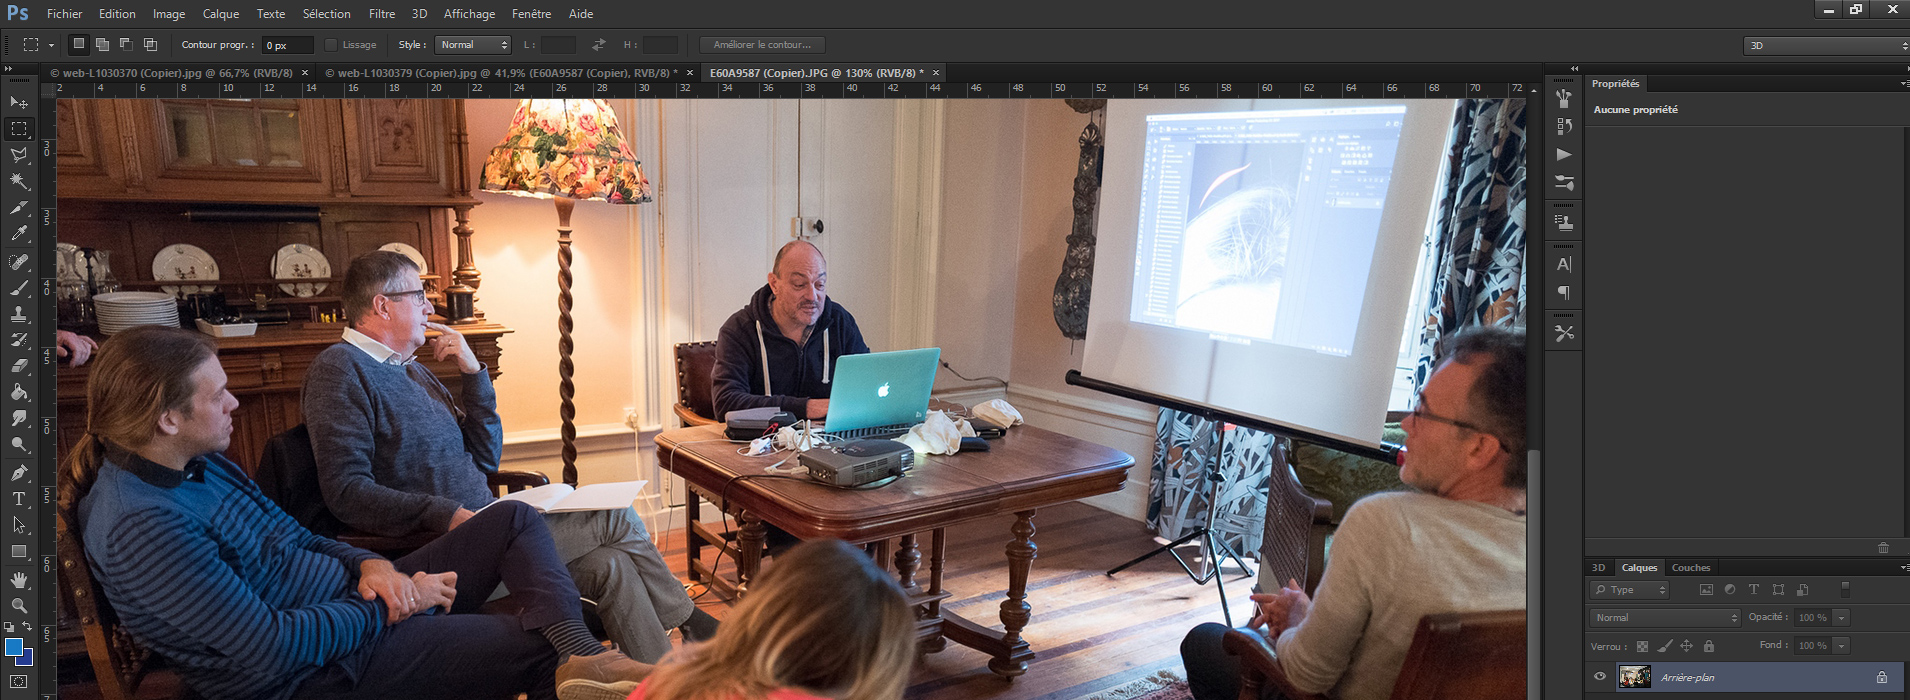Lock transparent pixels in Verrou row
Screen dimensions: 1910x700
click(1642, 646)
